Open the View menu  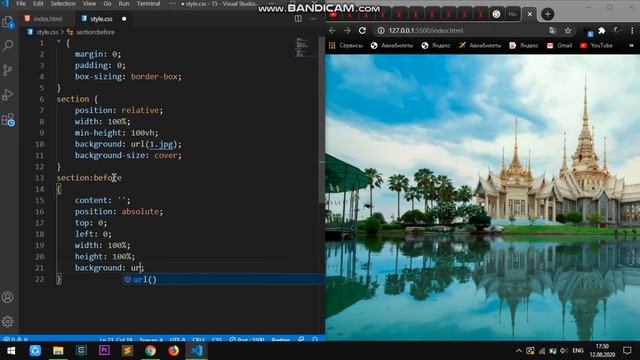coord(89,4)
